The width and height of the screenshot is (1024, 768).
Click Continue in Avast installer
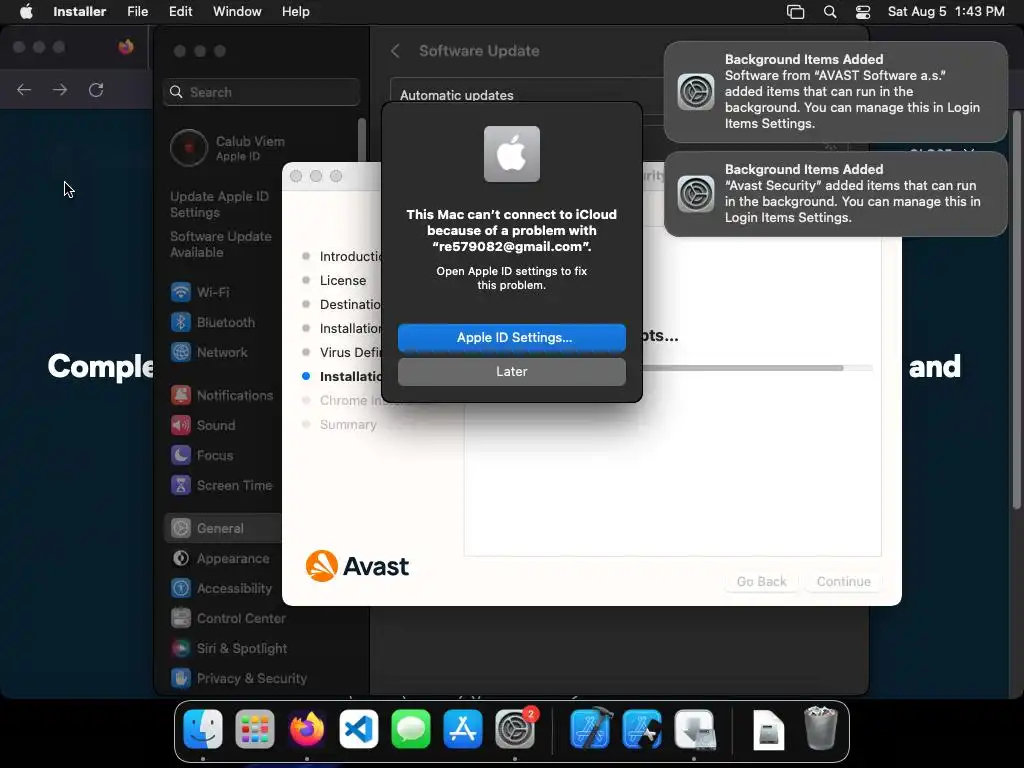843,581
